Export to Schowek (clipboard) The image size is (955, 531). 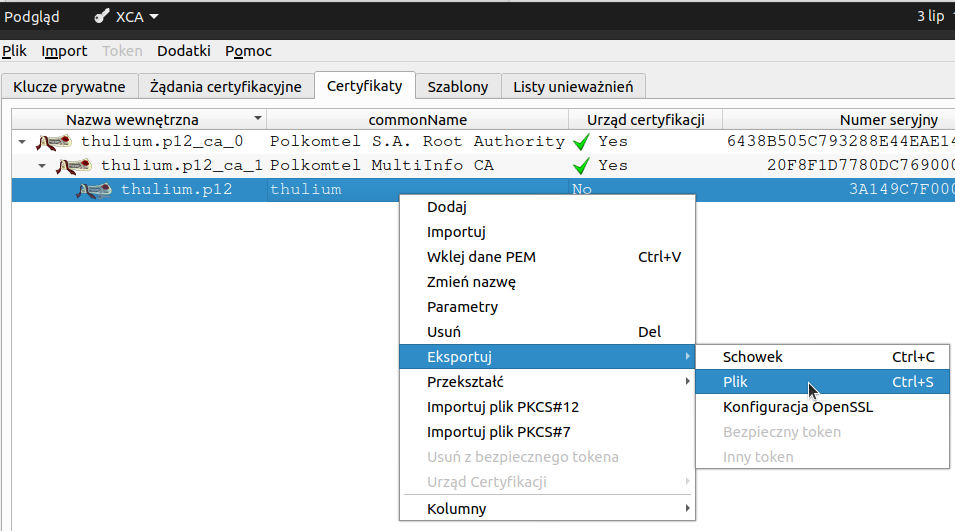point(822,357)
